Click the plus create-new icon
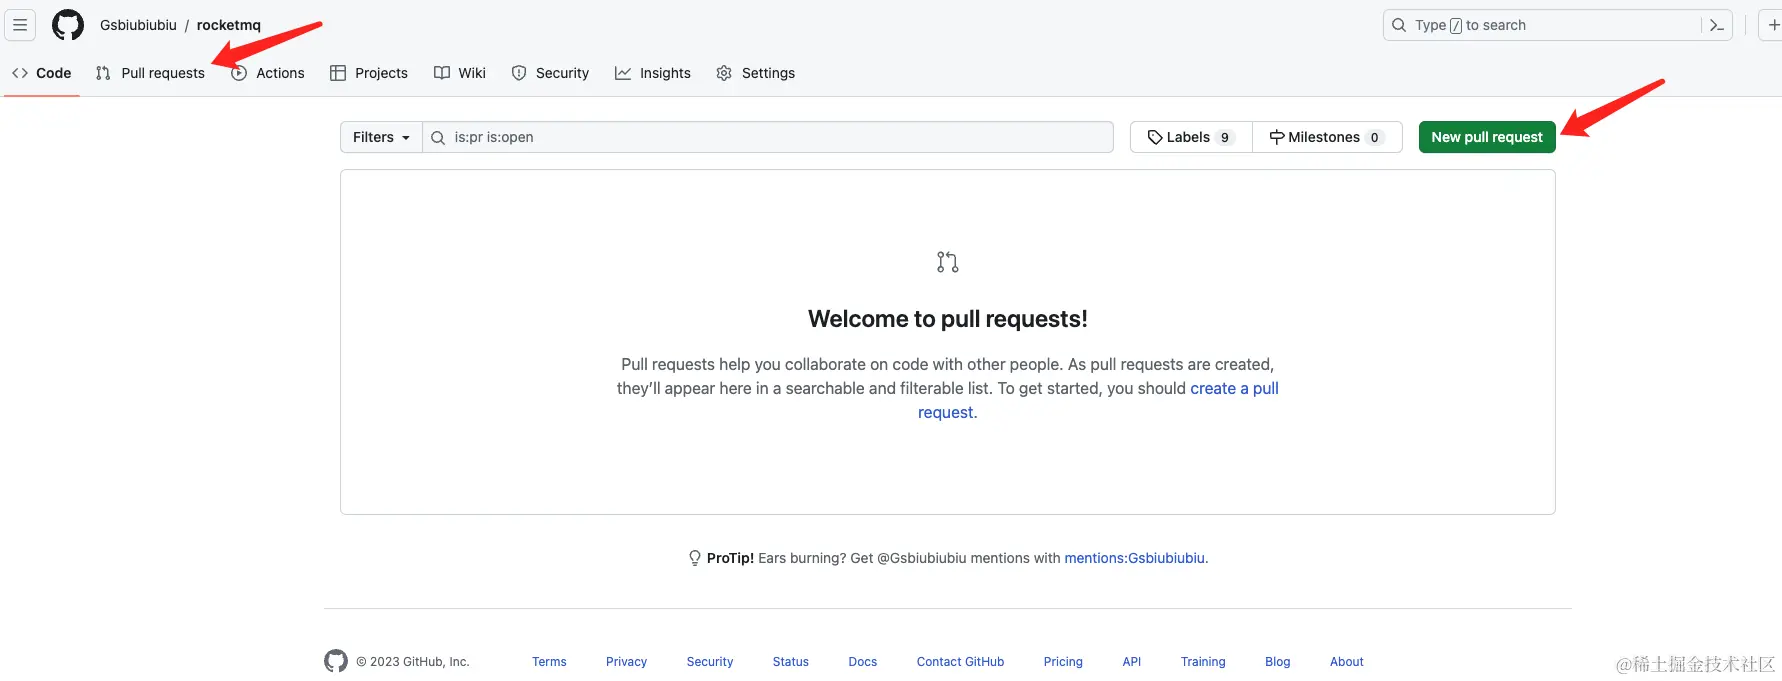 [1773, 25]
